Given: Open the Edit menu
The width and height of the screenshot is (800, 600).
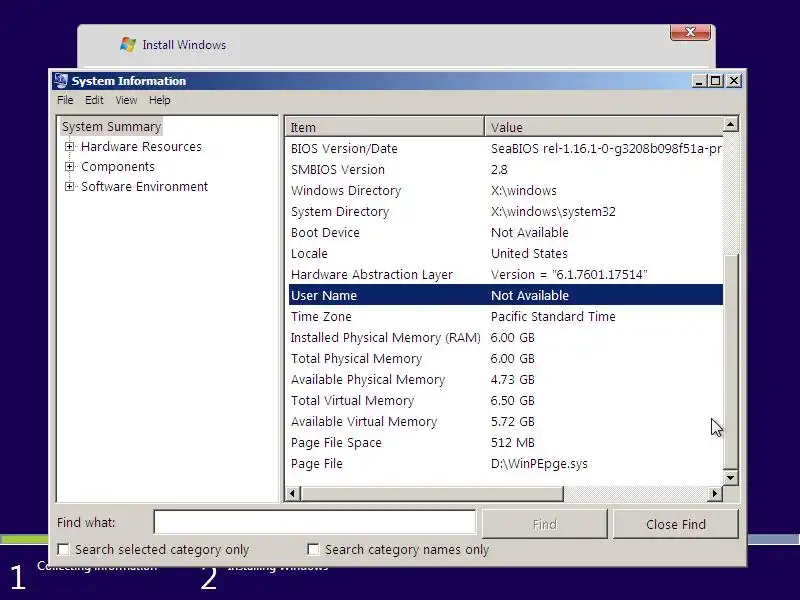Looking at the screenshot, I should pyautogui.click(x=94, y=100).
